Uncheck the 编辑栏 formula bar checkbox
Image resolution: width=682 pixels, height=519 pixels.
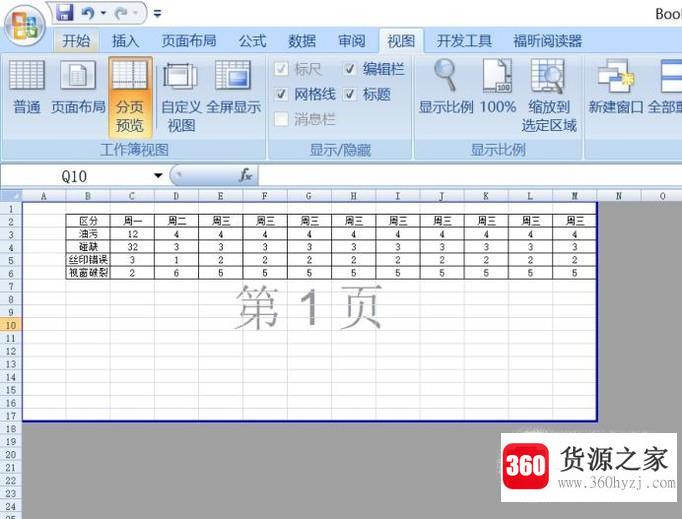pos(350,69)
